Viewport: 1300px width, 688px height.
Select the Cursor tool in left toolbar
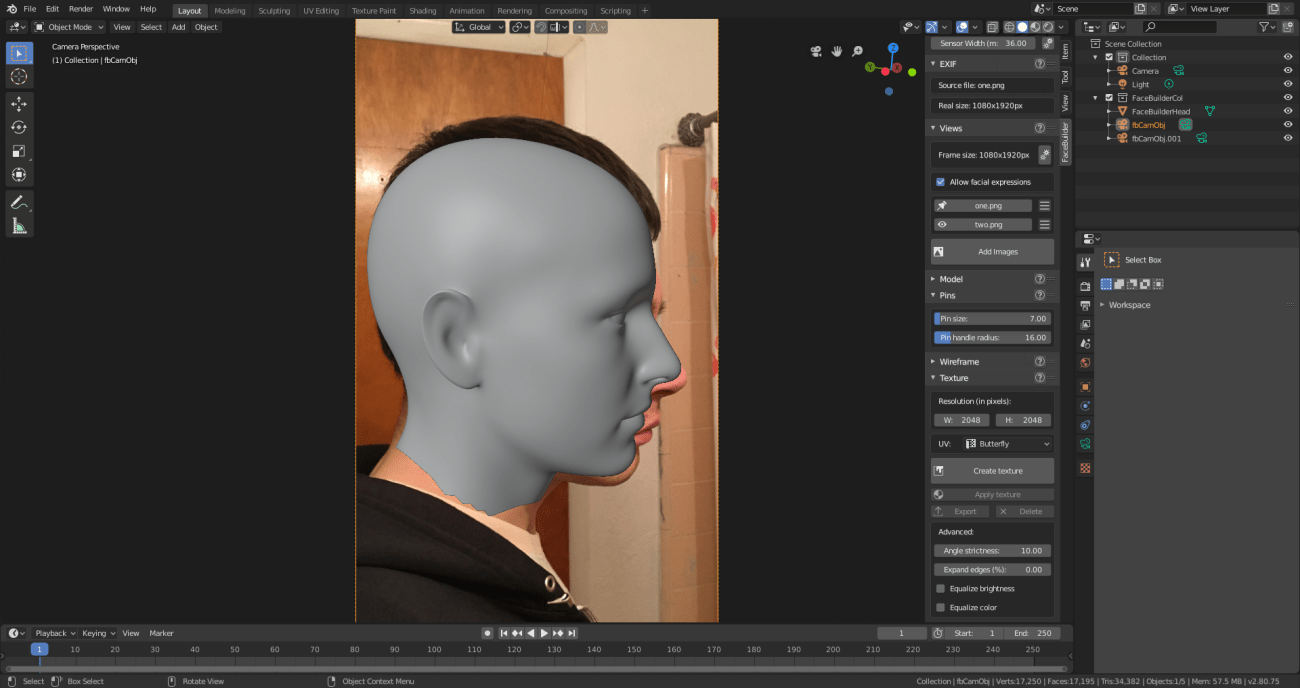19,77
